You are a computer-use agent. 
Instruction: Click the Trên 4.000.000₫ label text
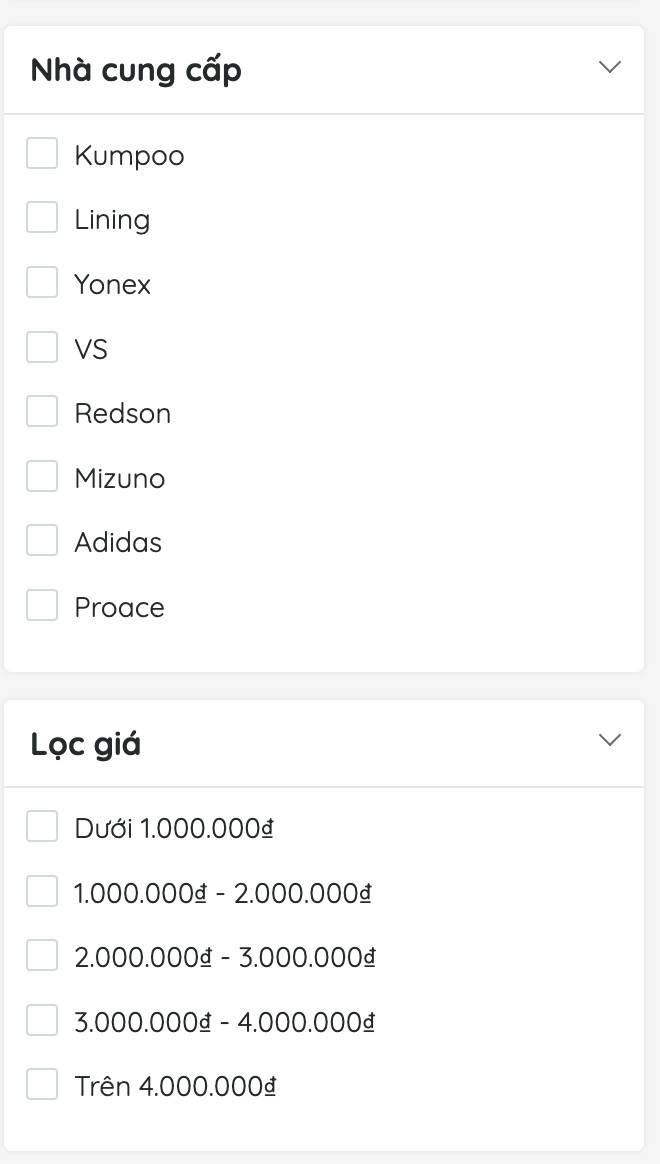click(x=175, y=1087)
